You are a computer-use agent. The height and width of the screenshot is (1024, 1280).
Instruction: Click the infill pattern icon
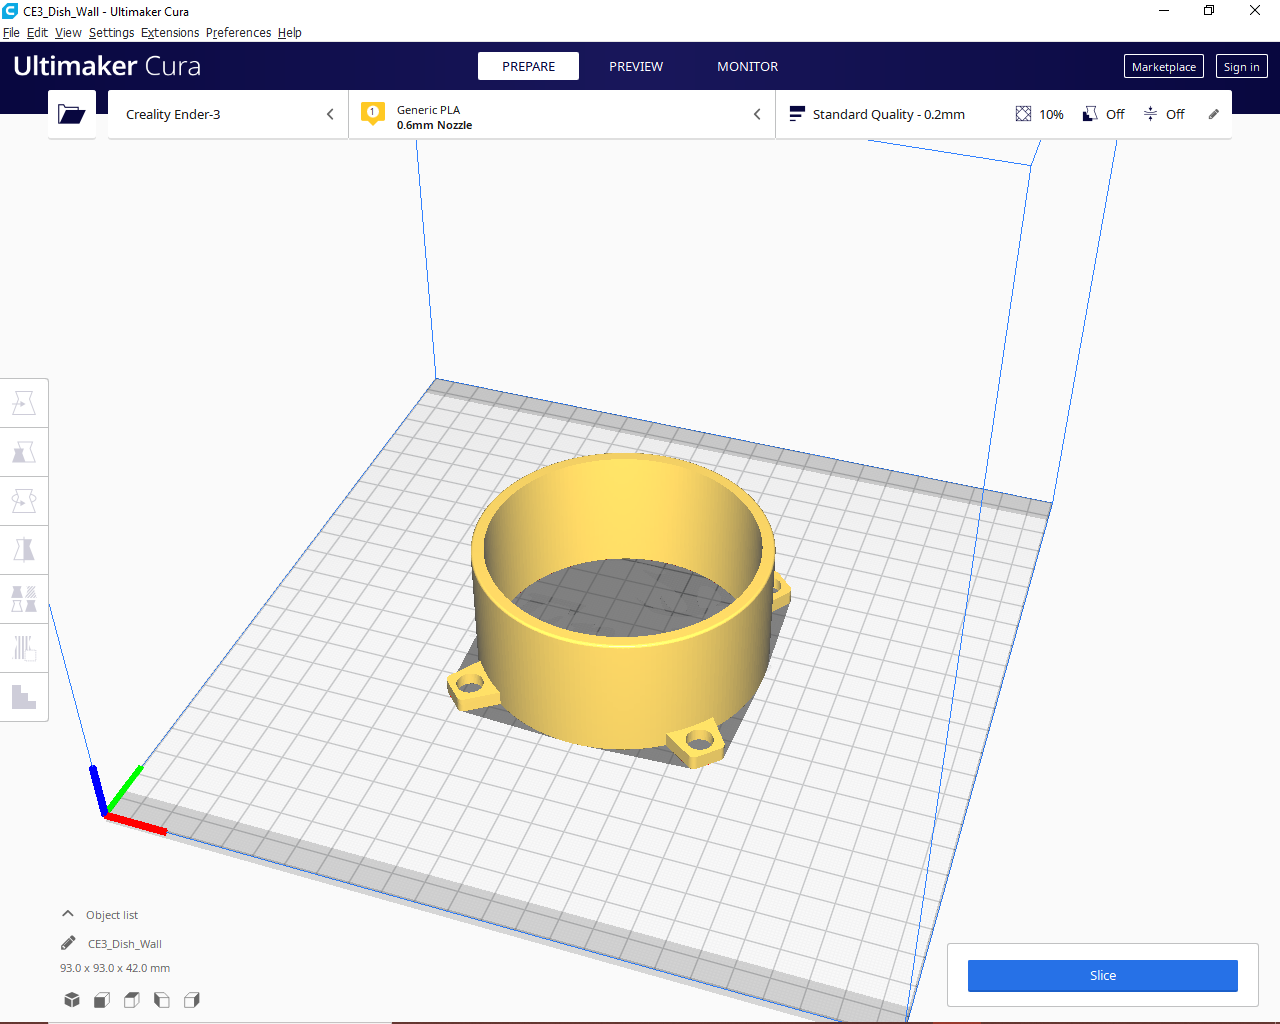pos(1023,114)
